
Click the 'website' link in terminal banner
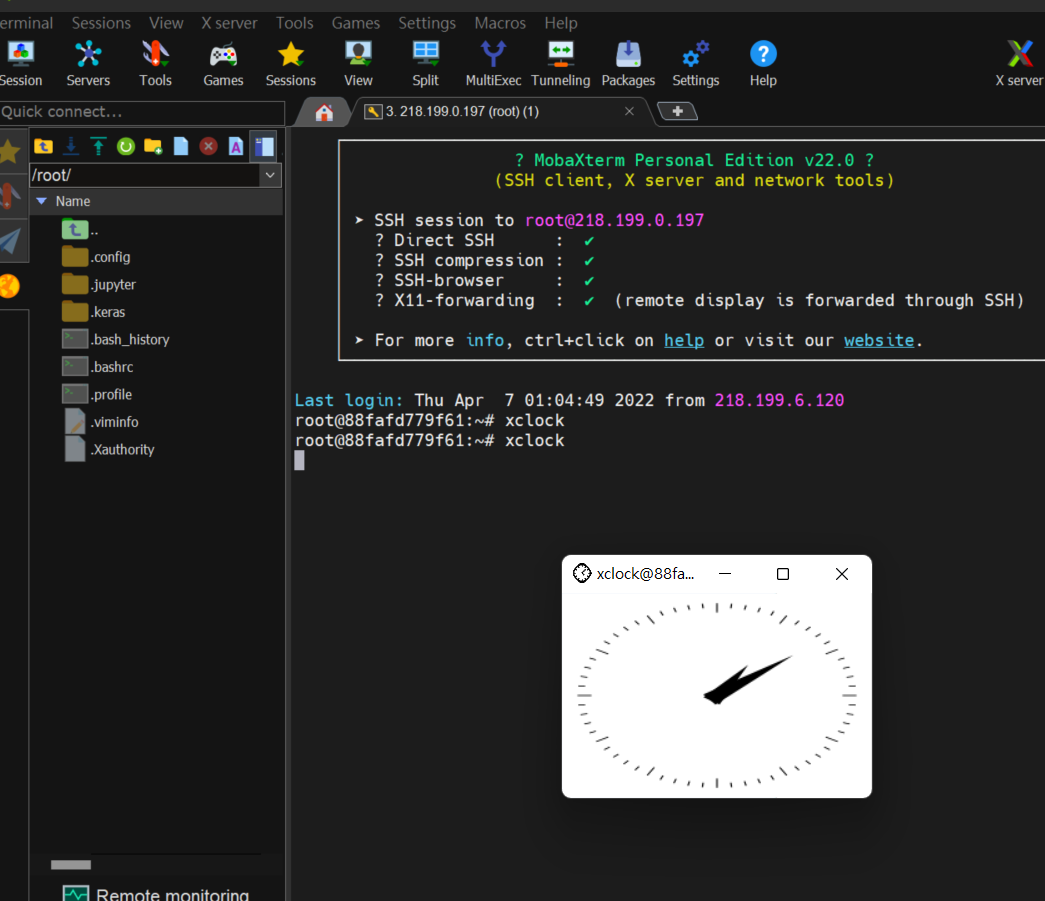pyautogui.click(x=879, y=341)
